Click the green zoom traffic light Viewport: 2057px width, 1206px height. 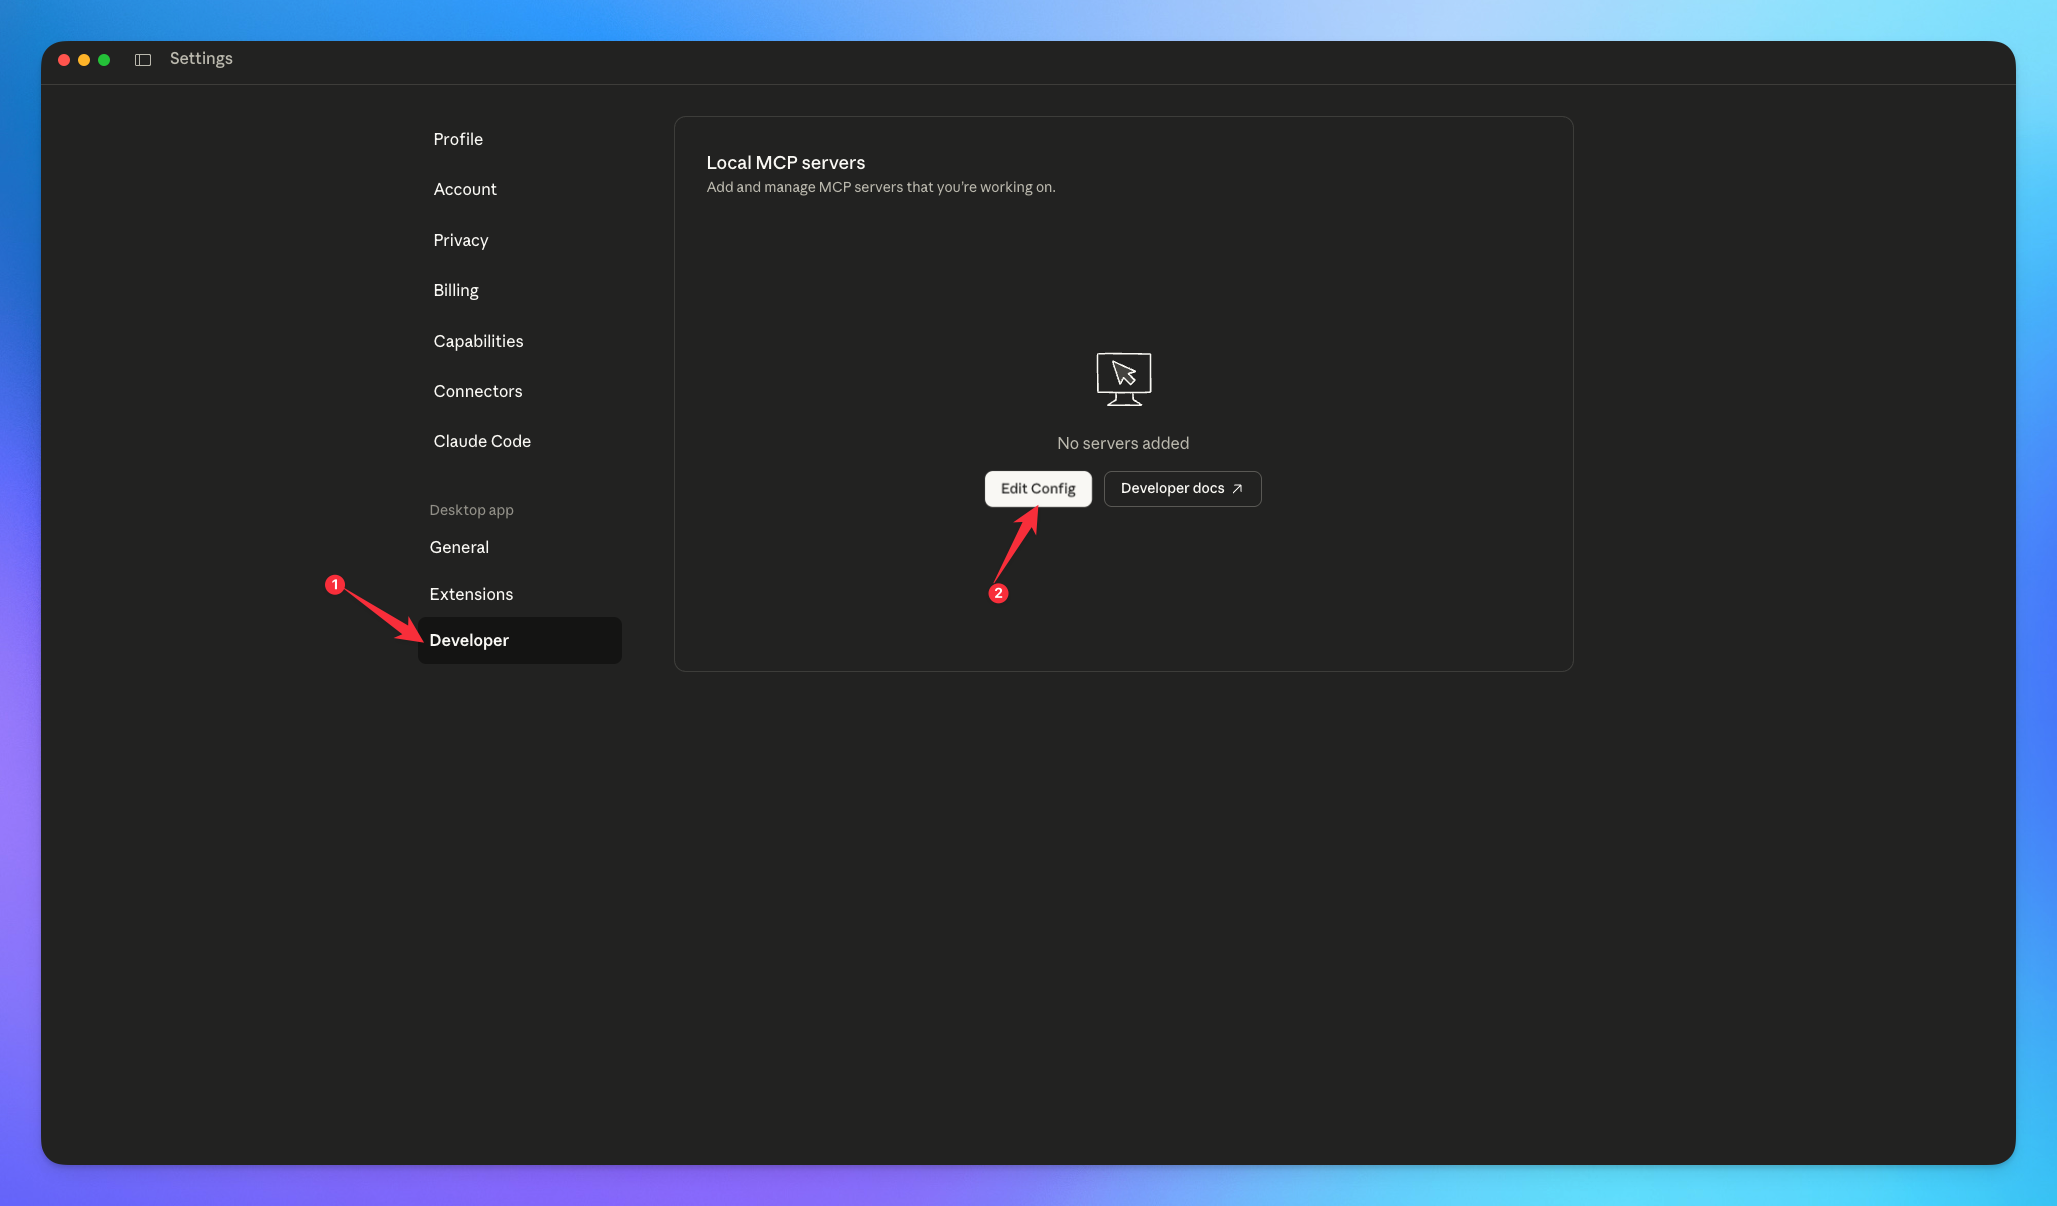105,60
